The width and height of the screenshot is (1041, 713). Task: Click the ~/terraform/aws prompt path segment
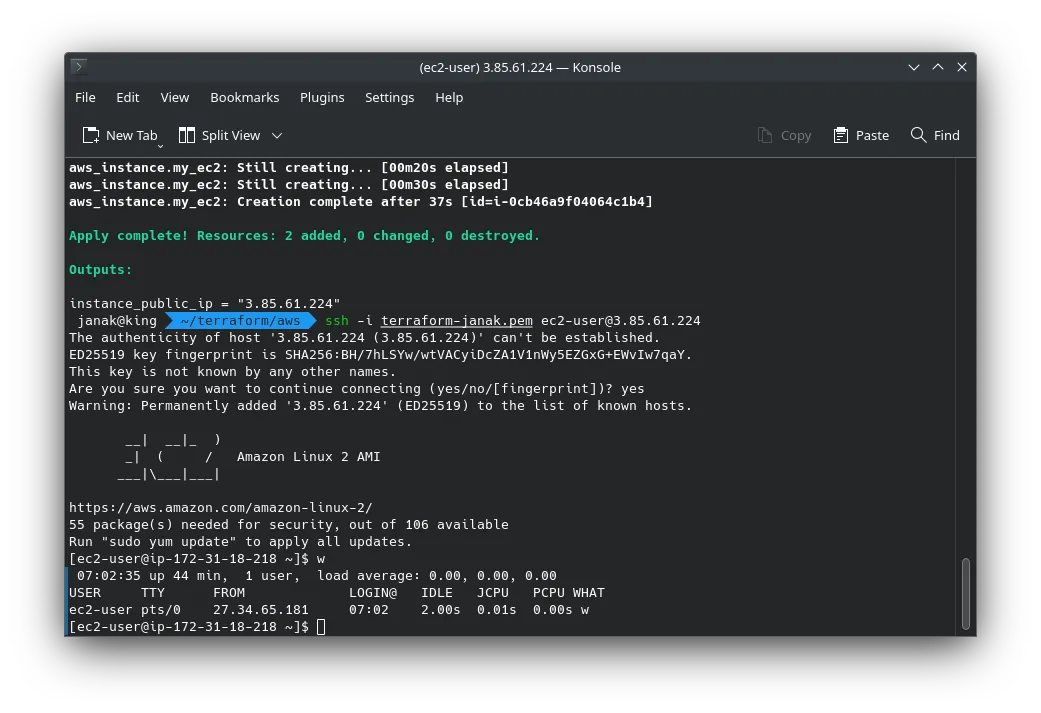tap(240, 320)
